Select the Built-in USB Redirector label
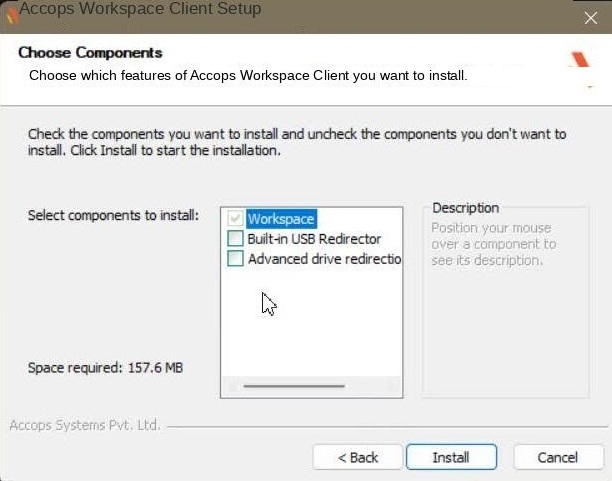This screenshot has width=612, height=481. (x=314, y=239)
